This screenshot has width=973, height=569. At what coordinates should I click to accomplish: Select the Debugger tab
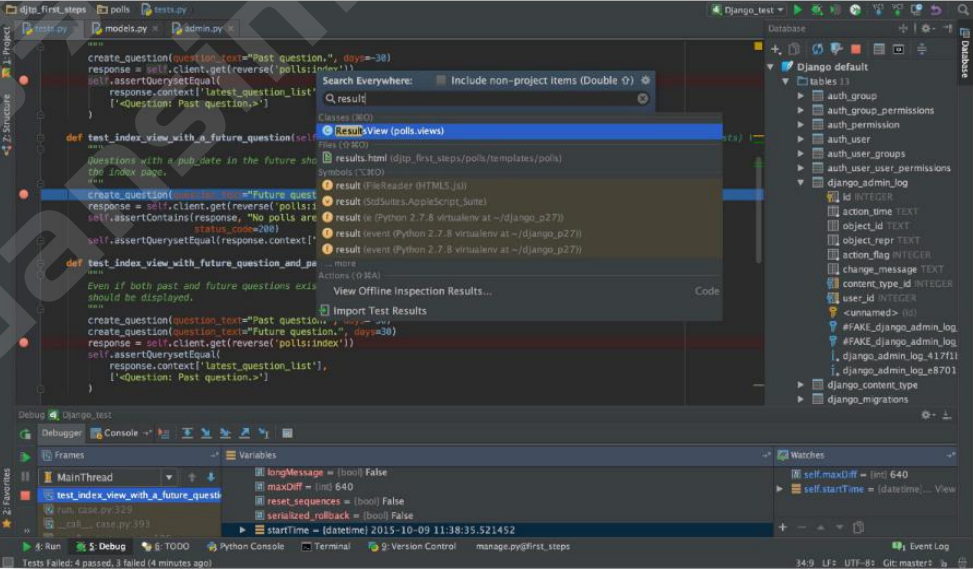[61, 433]
